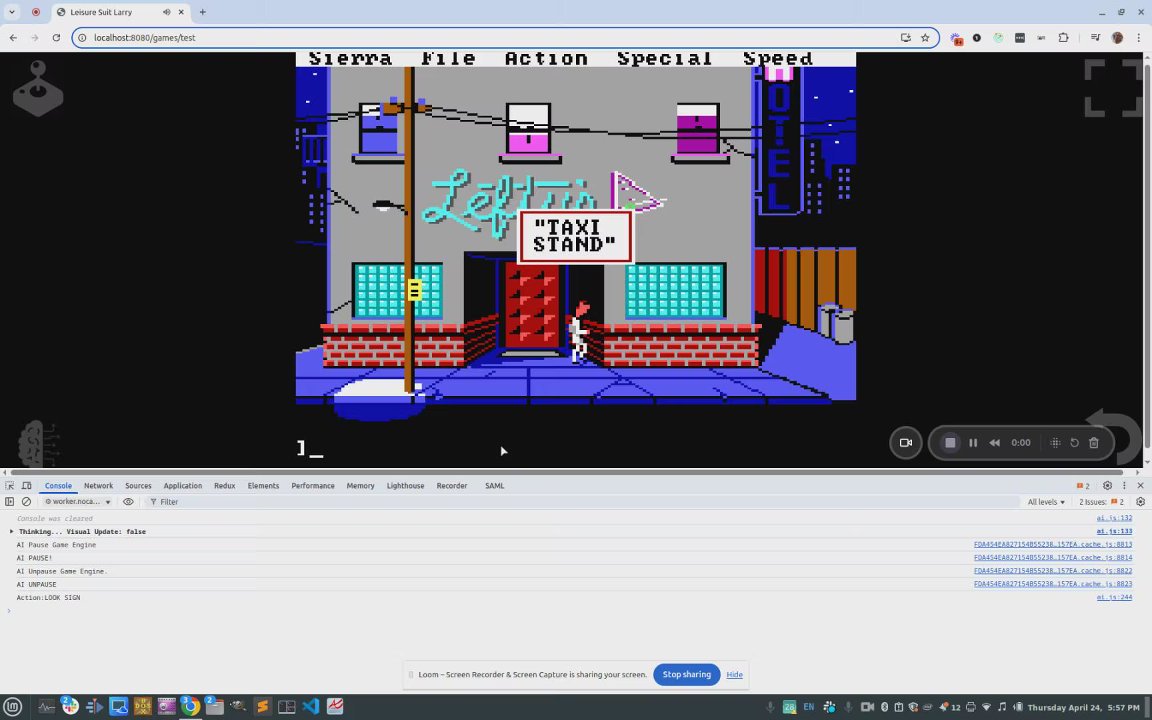Click the Chrome profile avatar

pos(1117,37)
